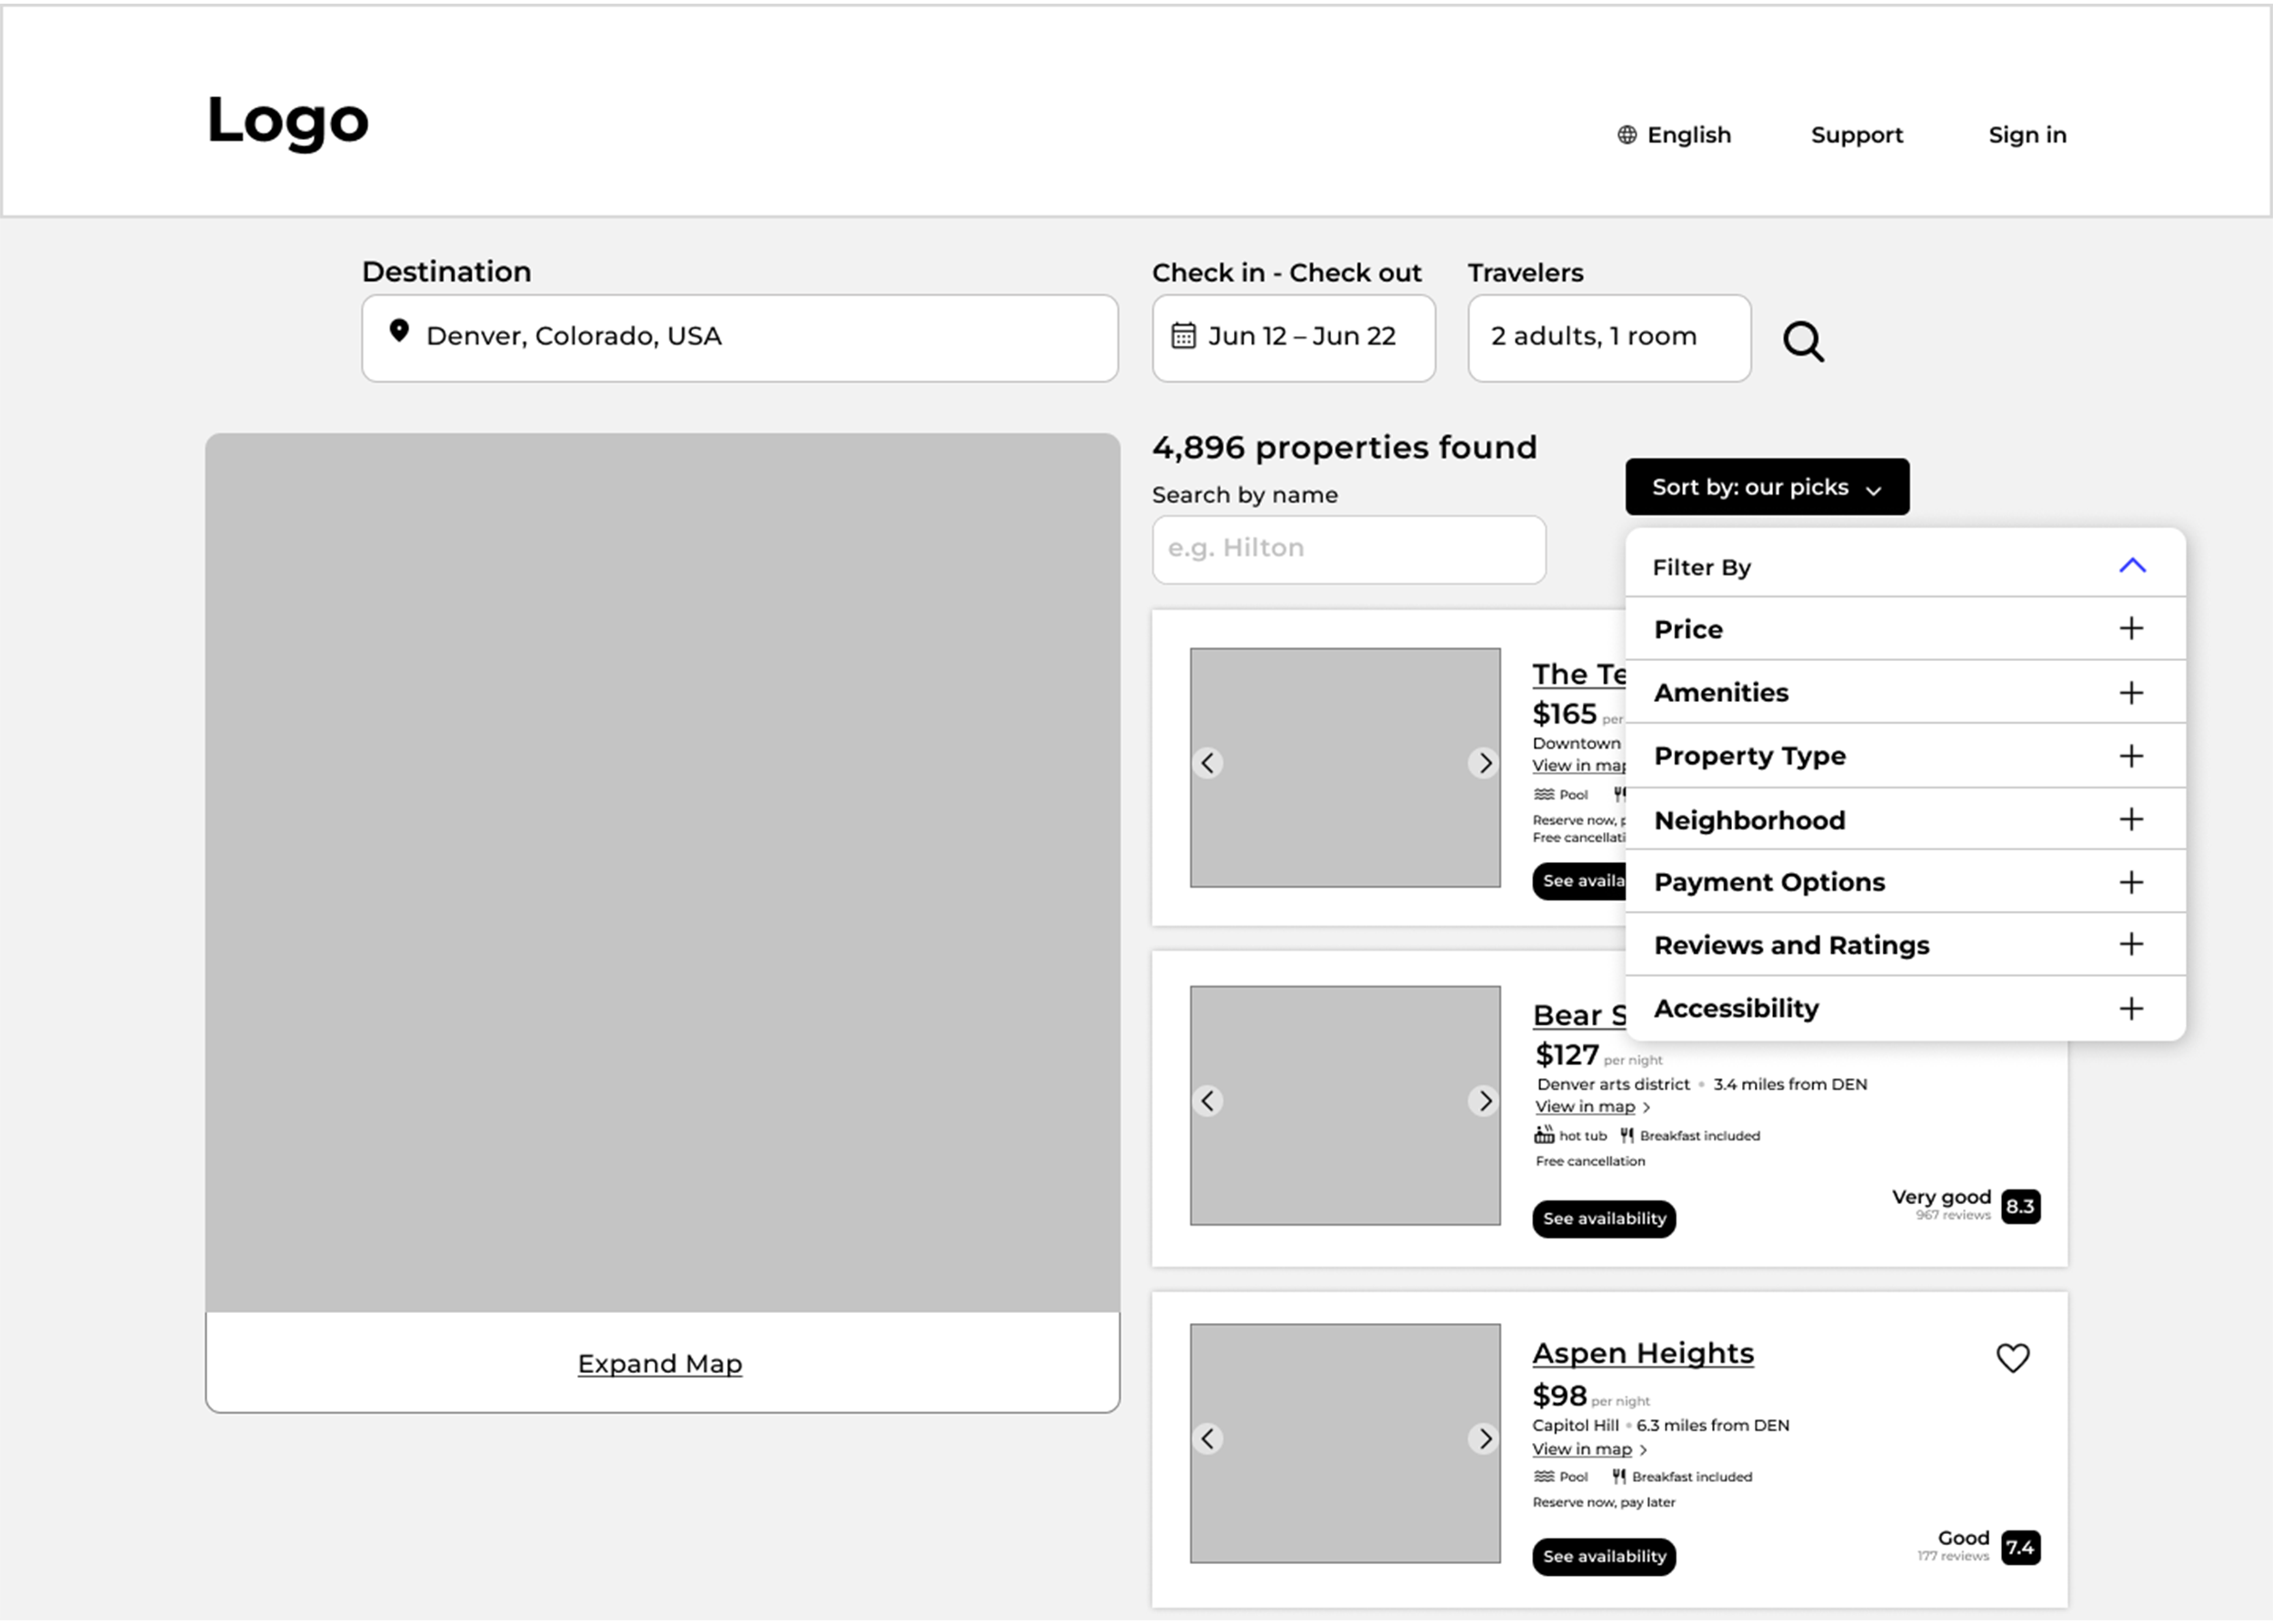This screenshot has width=2273, height=1624.
Task: Click the Expand Map link
Action: (x=659, y=1364)
